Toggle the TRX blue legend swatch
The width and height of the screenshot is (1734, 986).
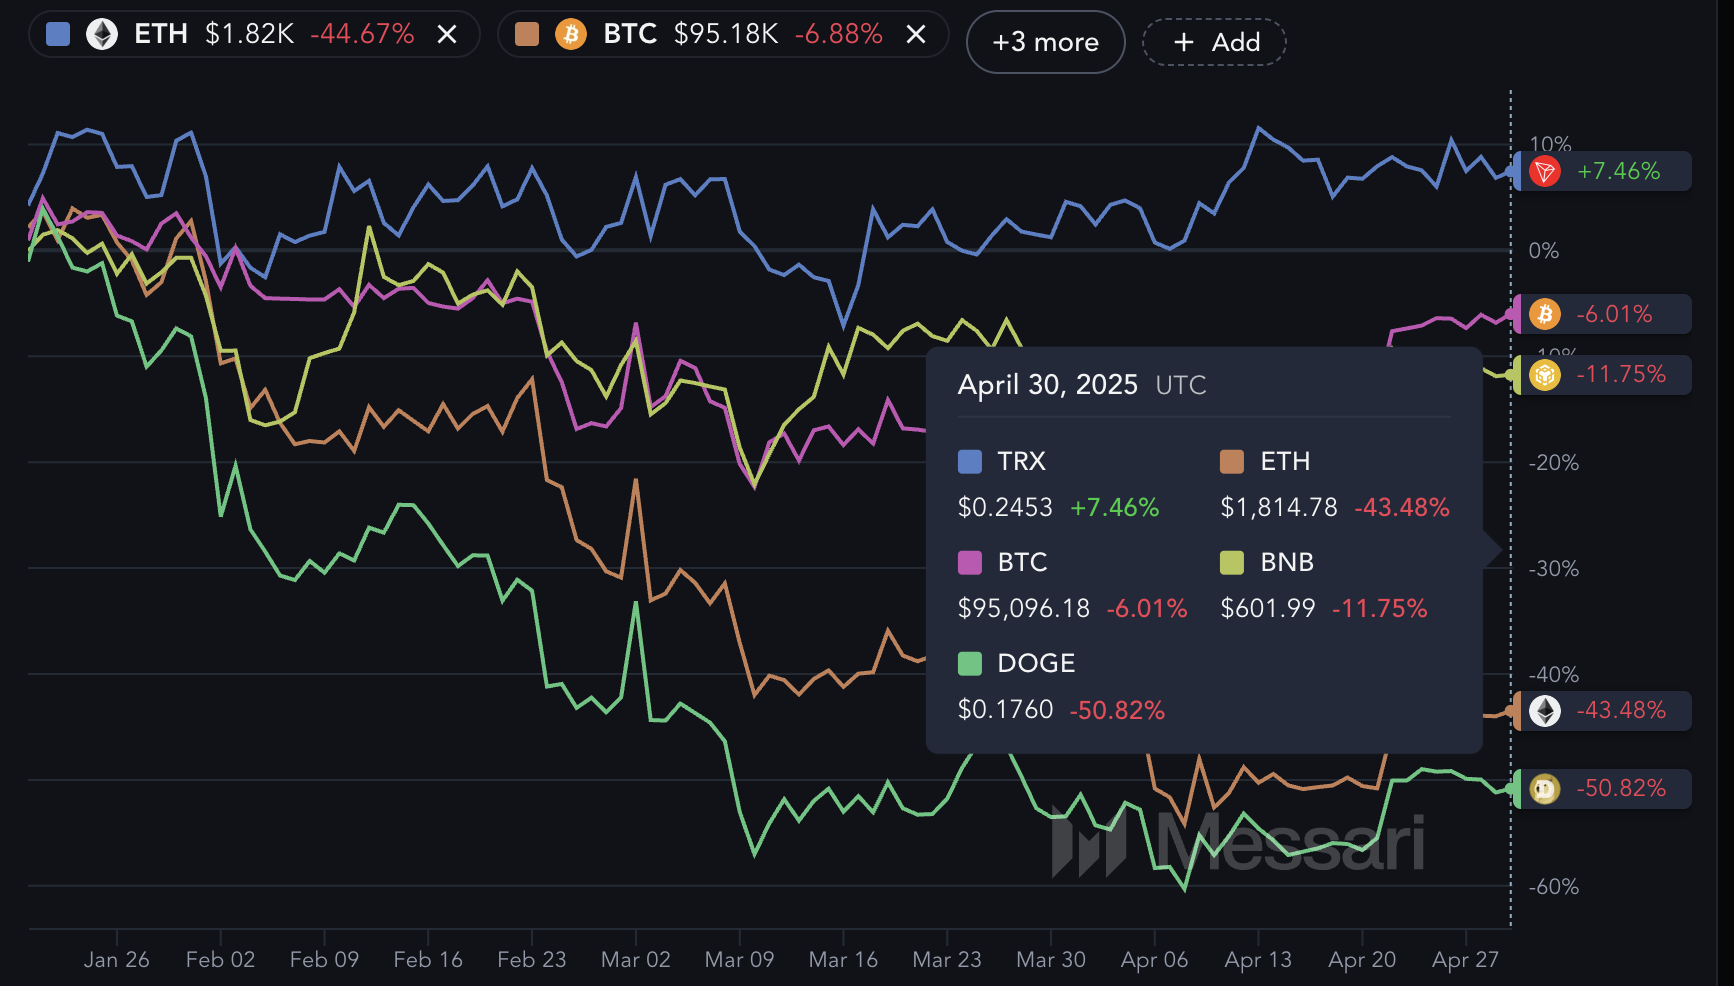[x=968, y=462]
